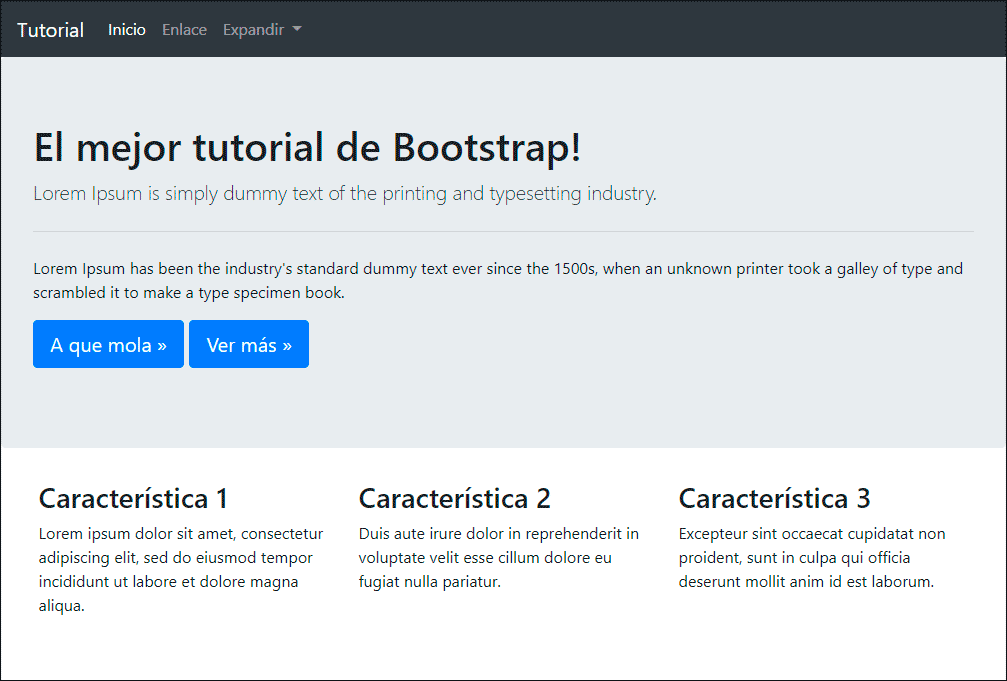Click the "Lorem Ipsum is simply dummy text" subtitle
This screenshot has width=1007, height=681.
tap(345, 193)
